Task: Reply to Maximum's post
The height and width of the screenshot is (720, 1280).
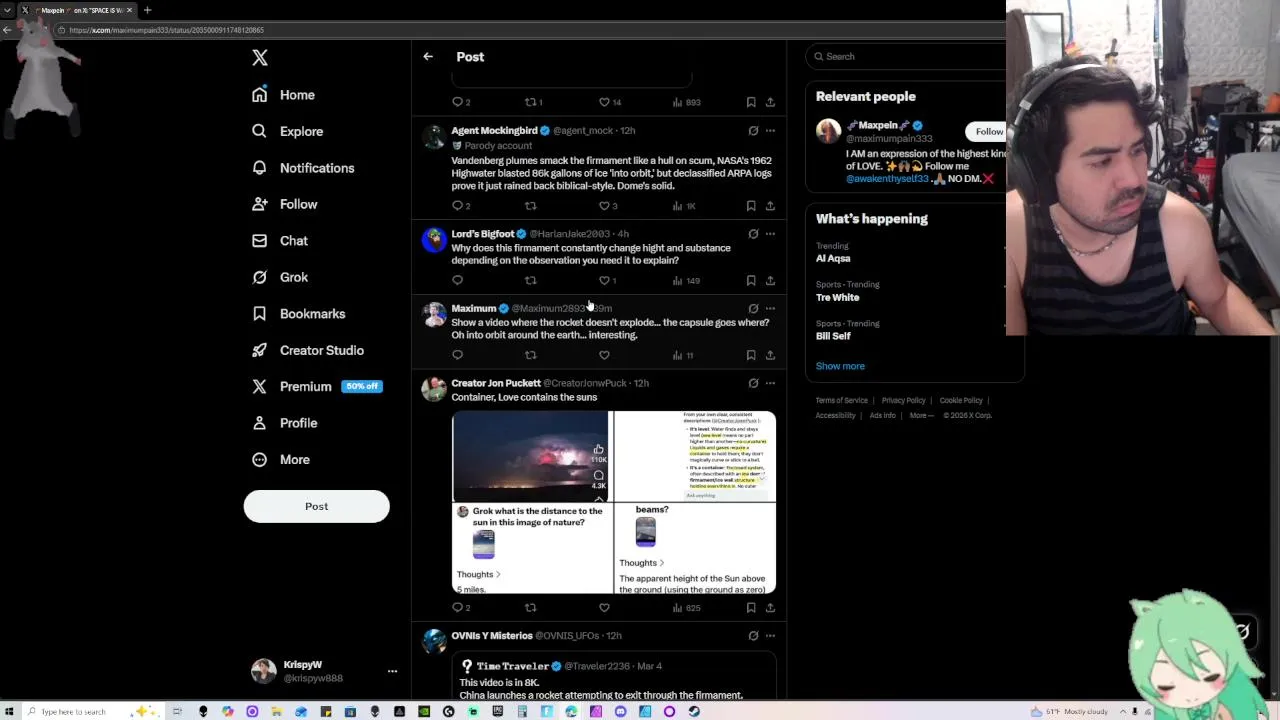Action: 458,355
